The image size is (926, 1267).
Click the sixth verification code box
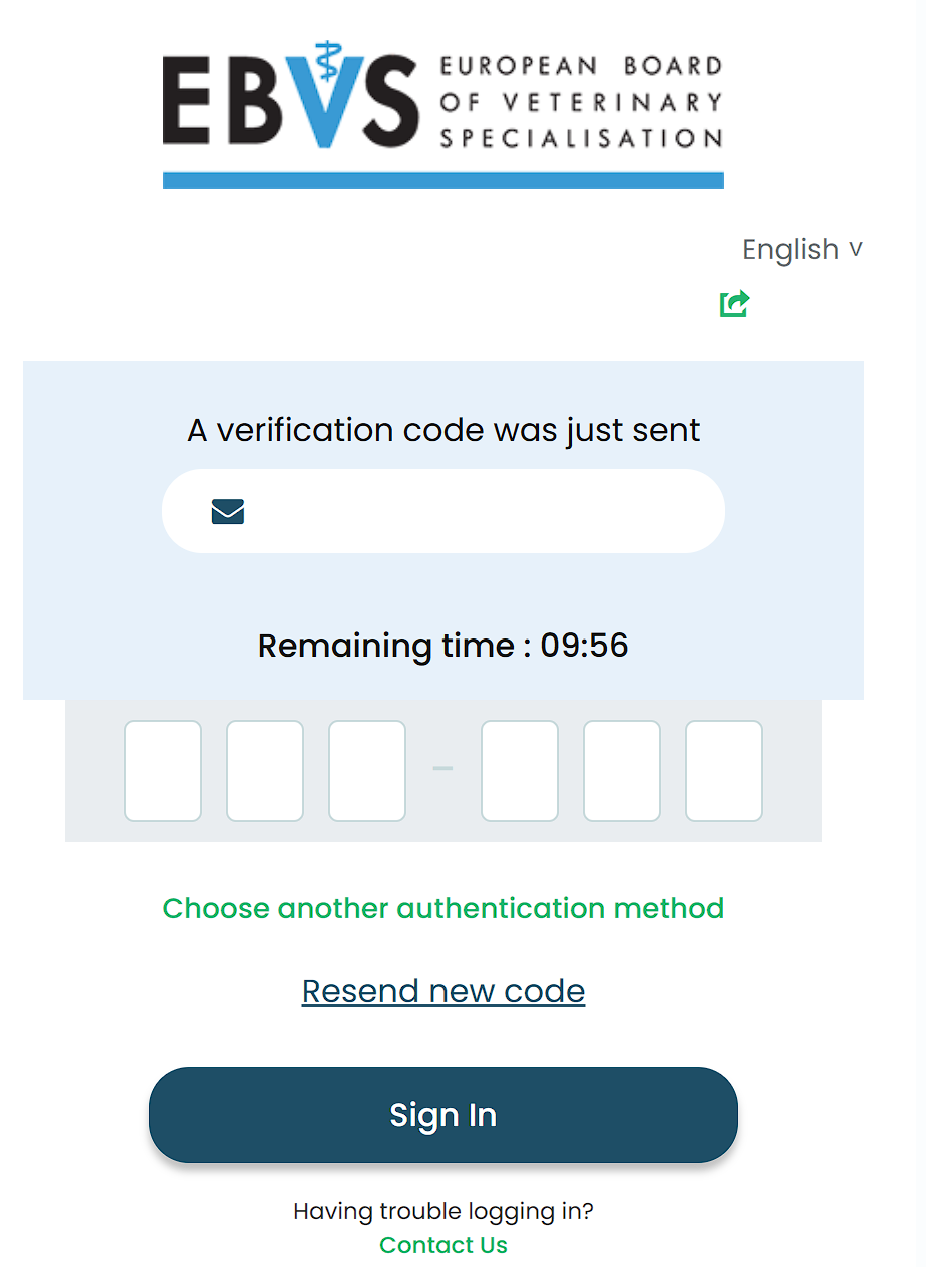(x=724, y=770)
